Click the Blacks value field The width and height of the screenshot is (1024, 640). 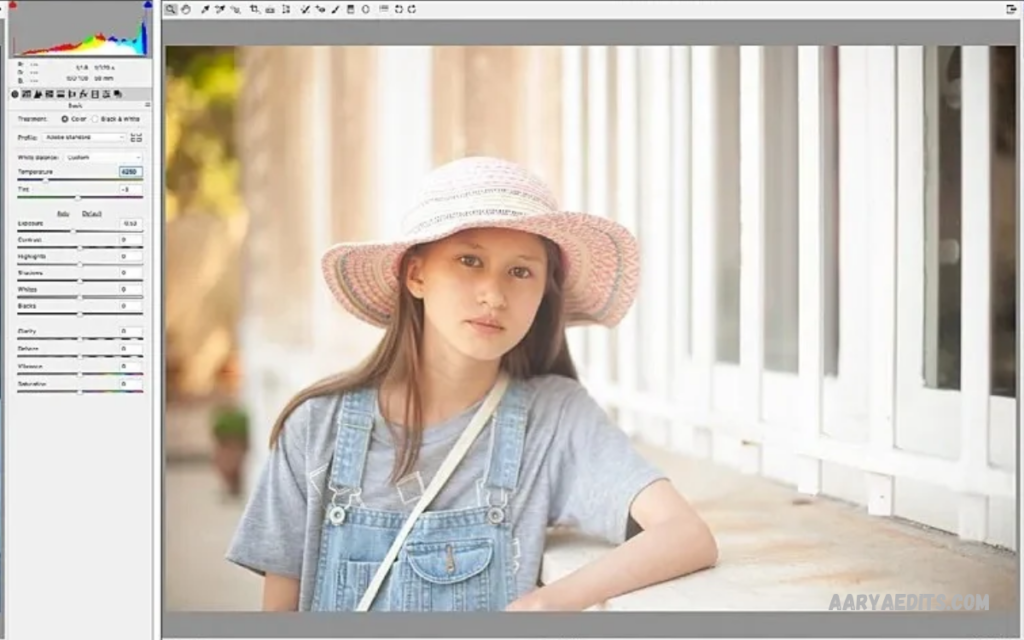131,306
